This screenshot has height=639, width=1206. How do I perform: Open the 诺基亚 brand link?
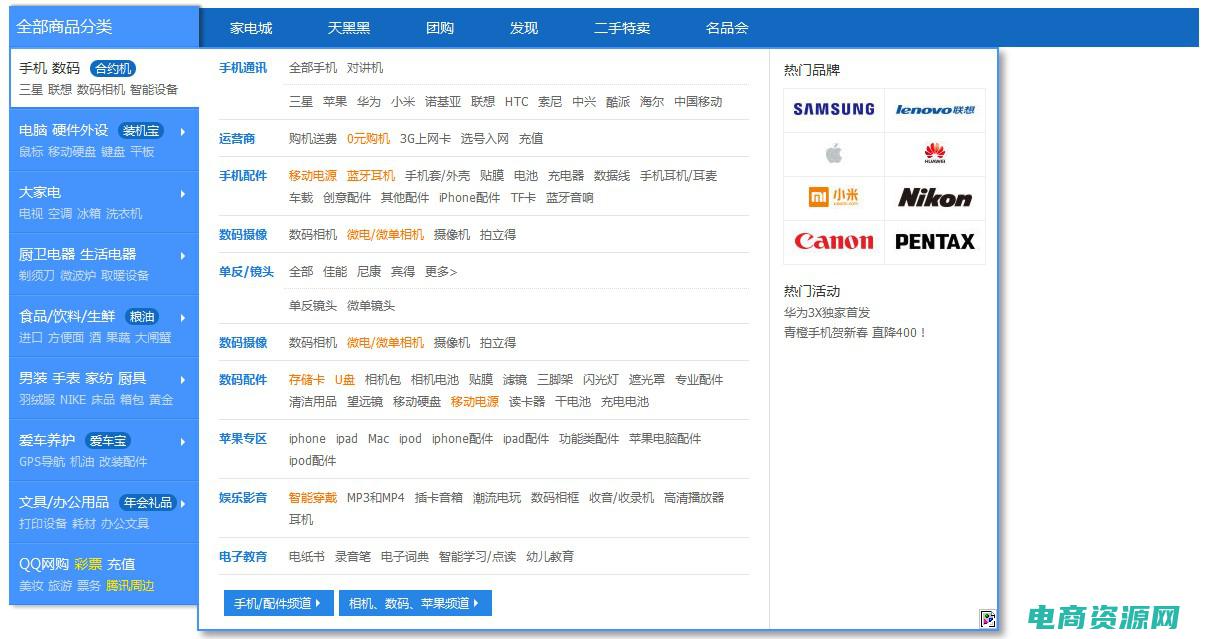click(x=443, y=102)
